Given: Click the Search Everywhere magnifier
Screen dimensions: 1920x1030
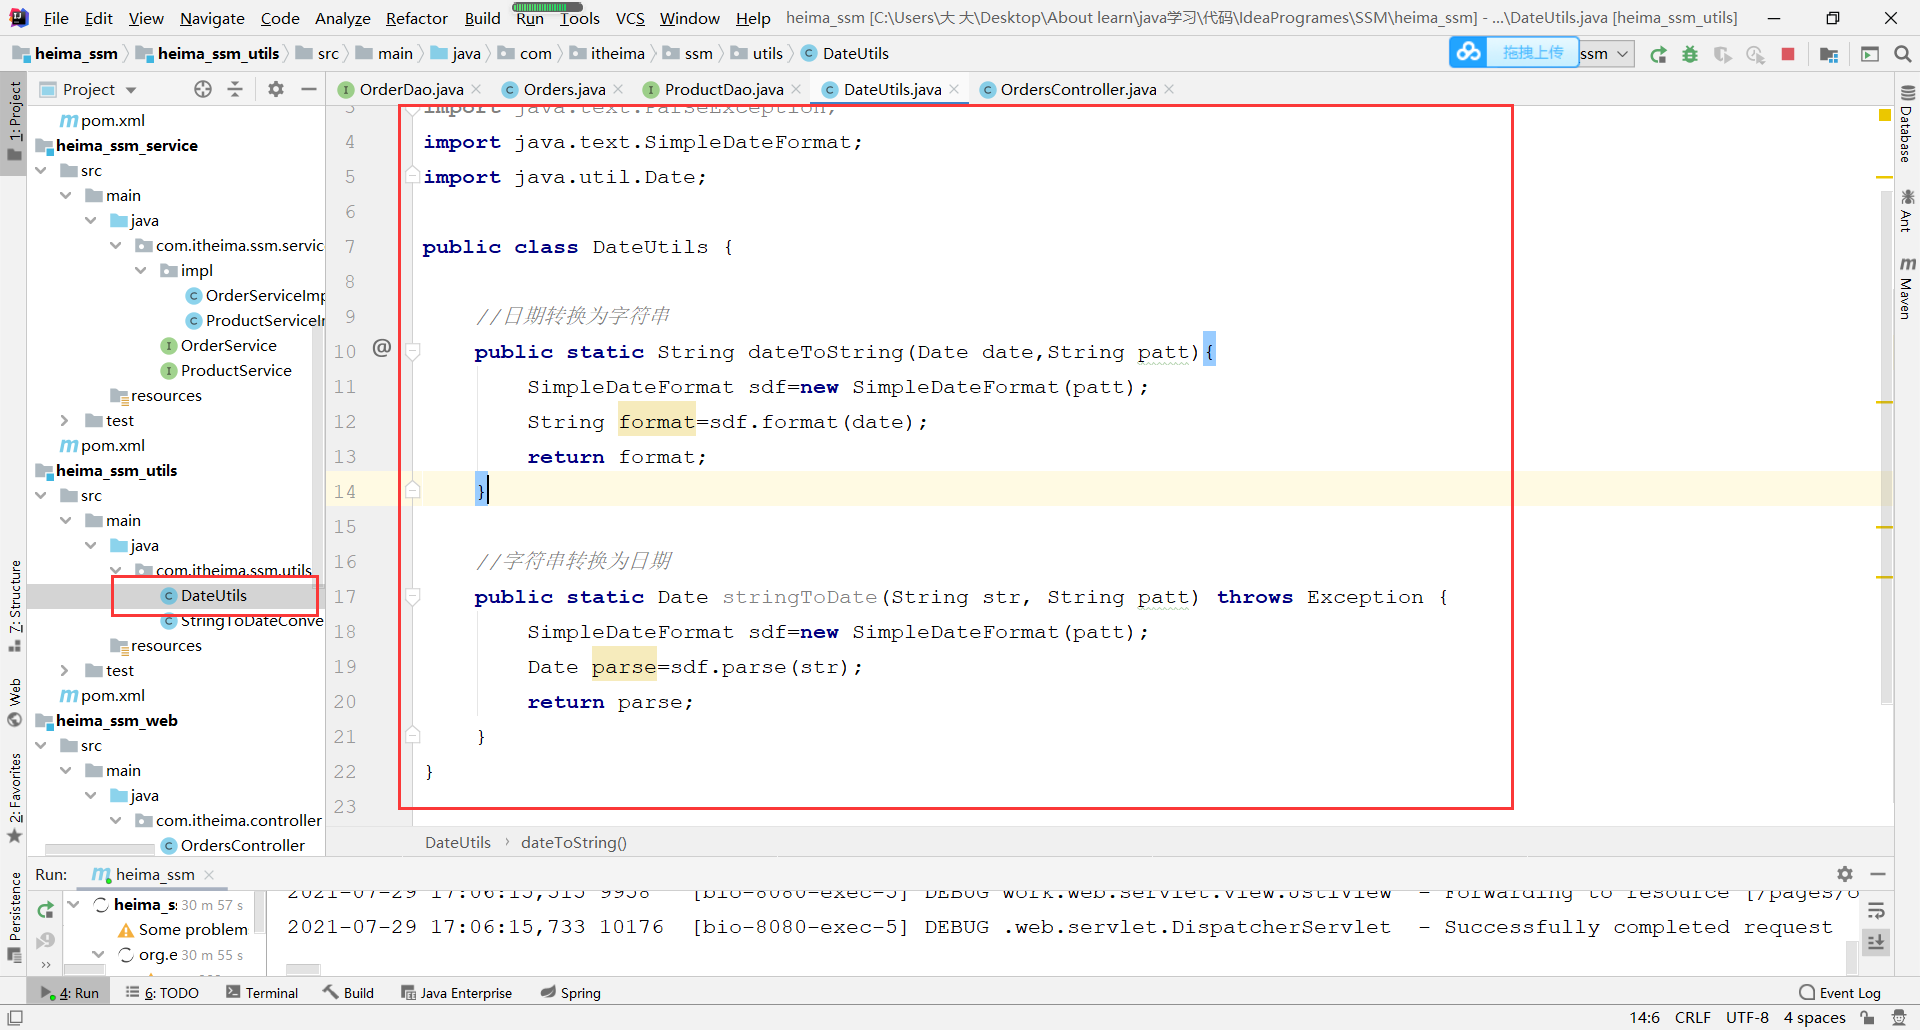Looking at the screenshot, I should tap(1902, 54).
